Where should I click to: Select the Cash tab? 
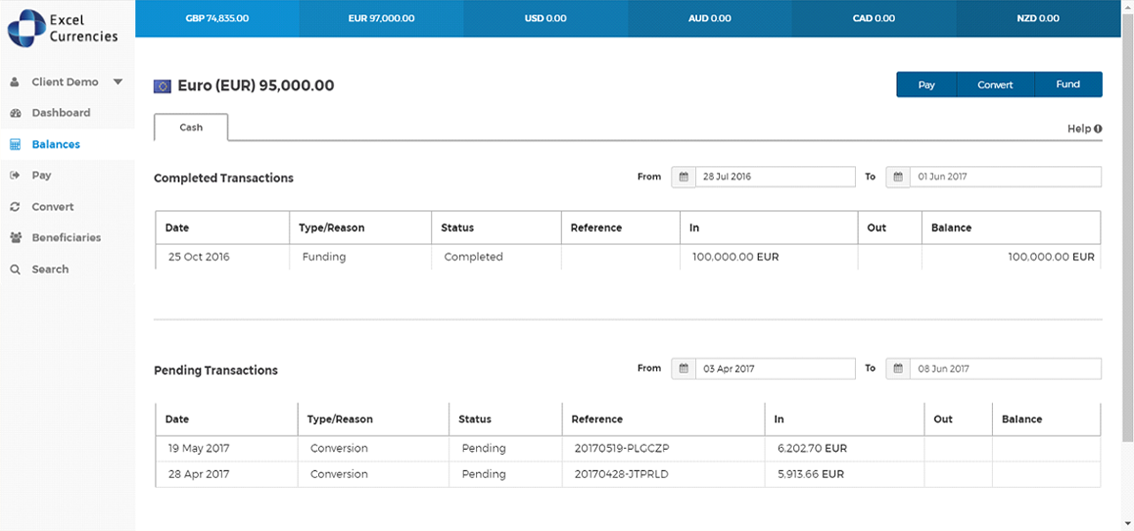tap(191, 128)
